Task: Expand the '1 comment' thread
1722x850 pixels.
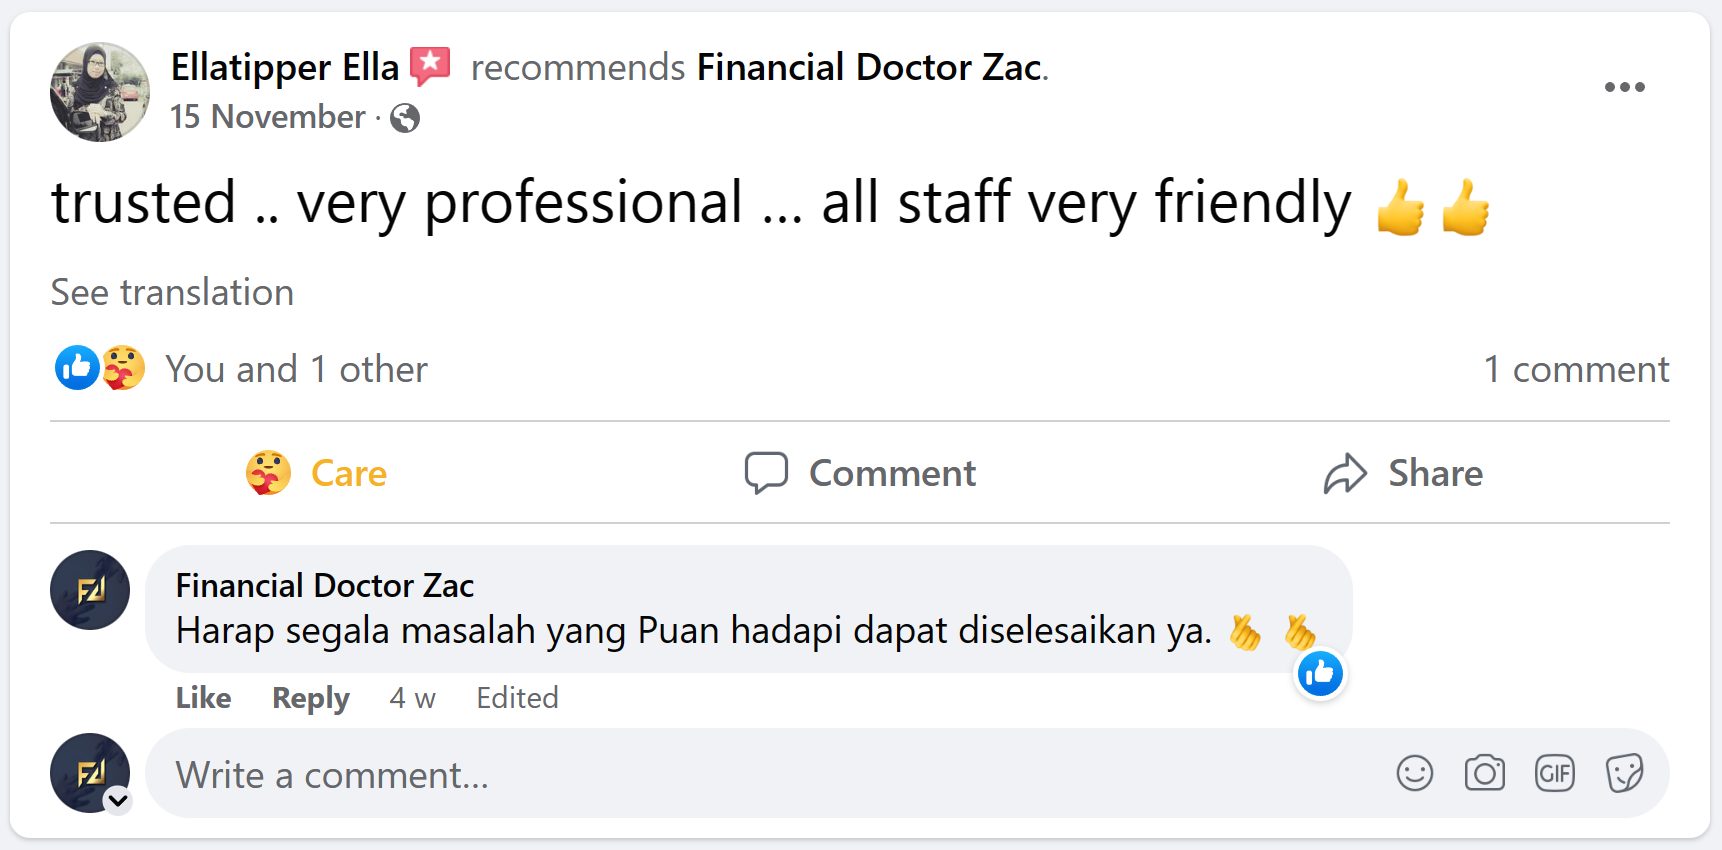Action: click(1576, 369)
